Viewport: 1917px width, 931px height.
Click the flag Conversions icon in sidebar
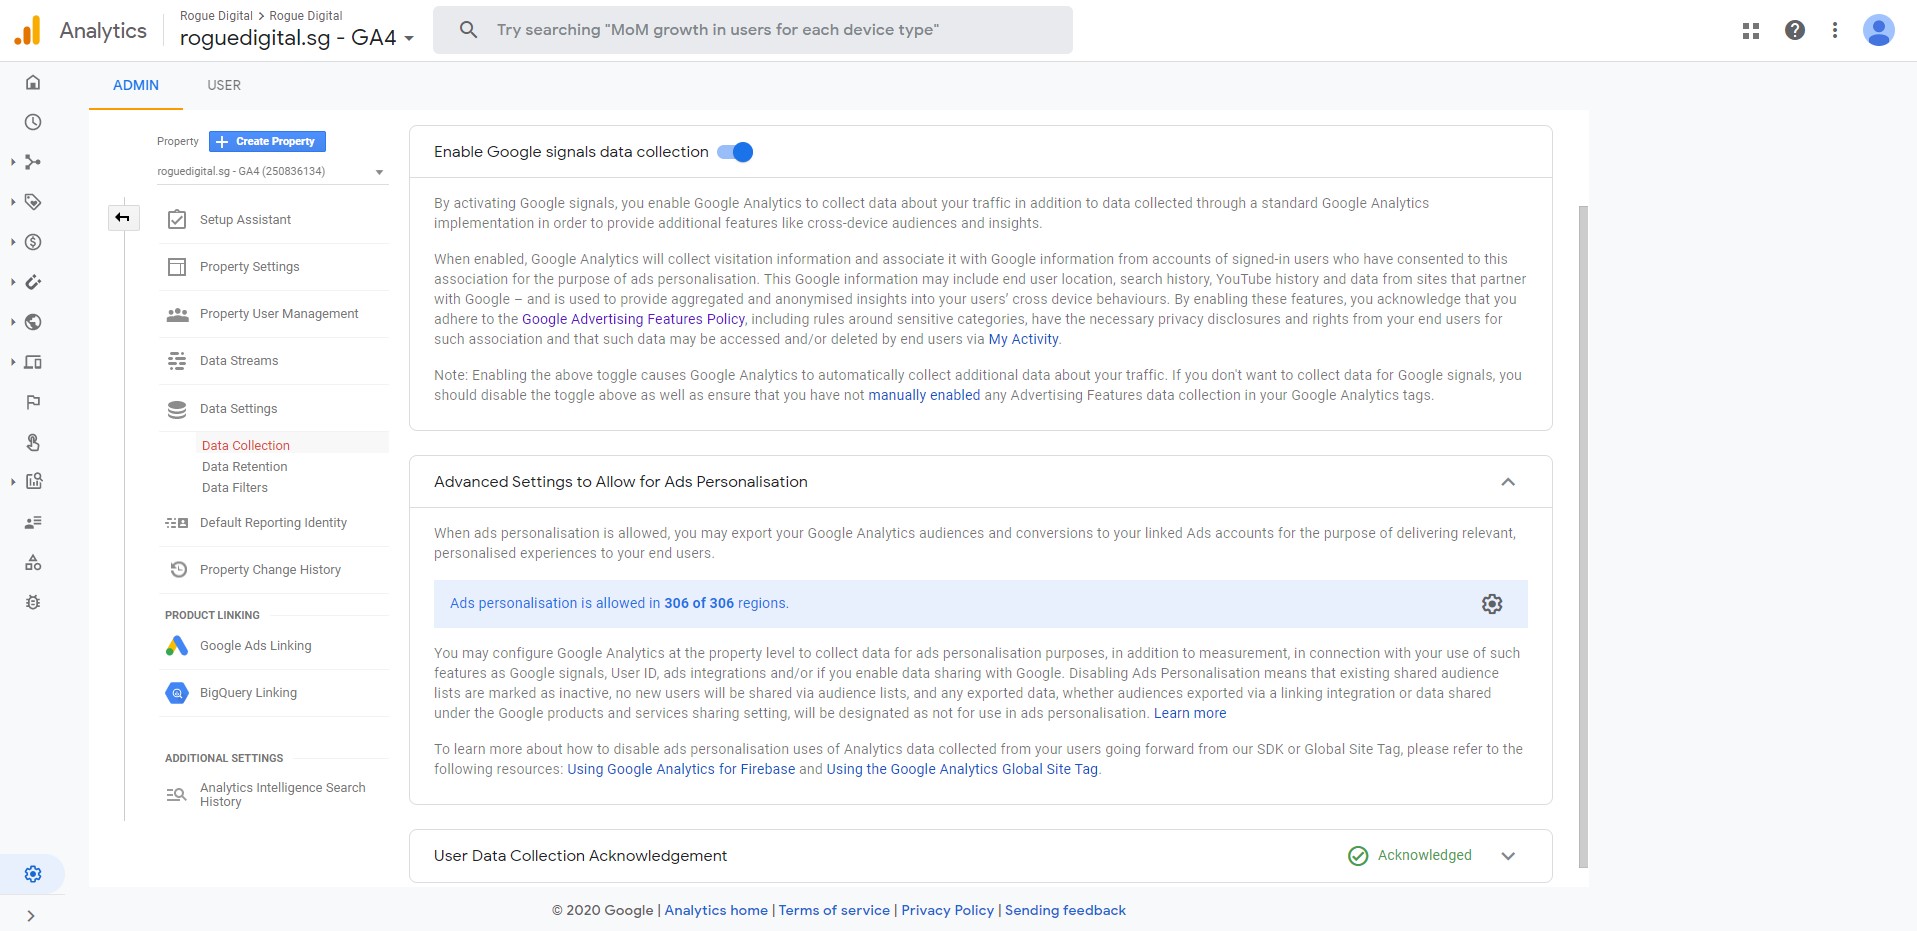click(33, 402)
